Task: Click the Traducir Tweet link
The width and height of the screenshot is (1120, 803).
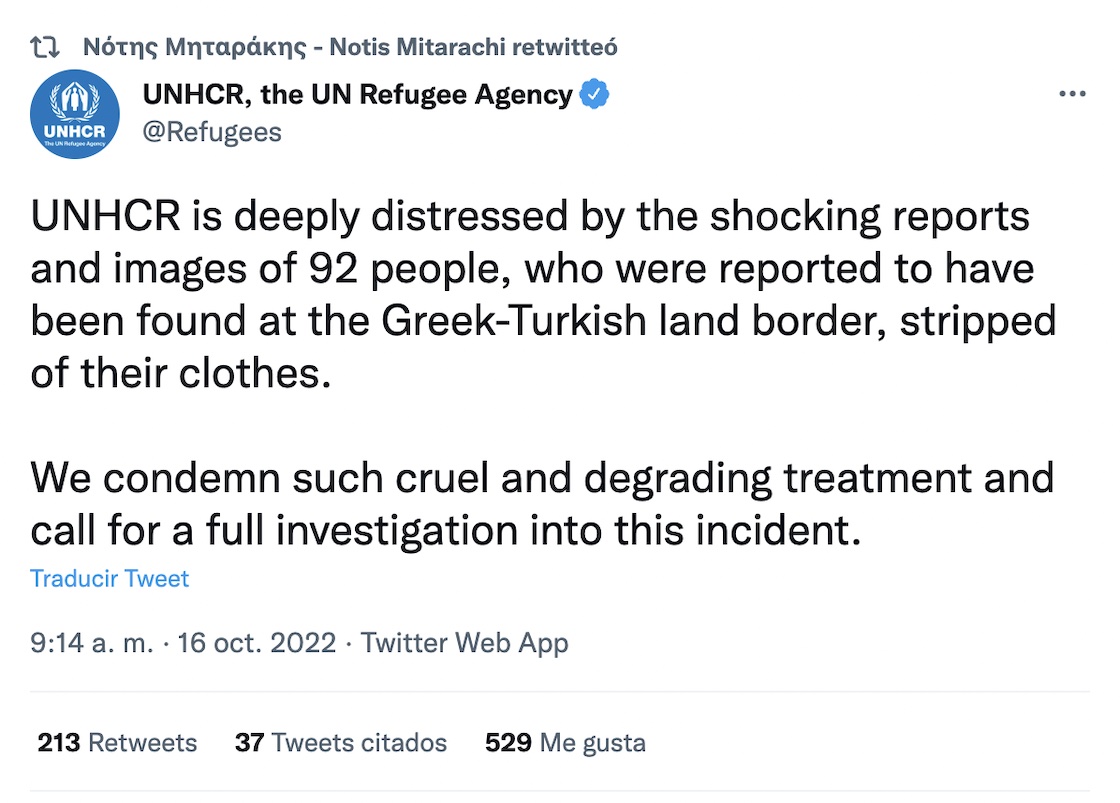Action: [110, 579]
